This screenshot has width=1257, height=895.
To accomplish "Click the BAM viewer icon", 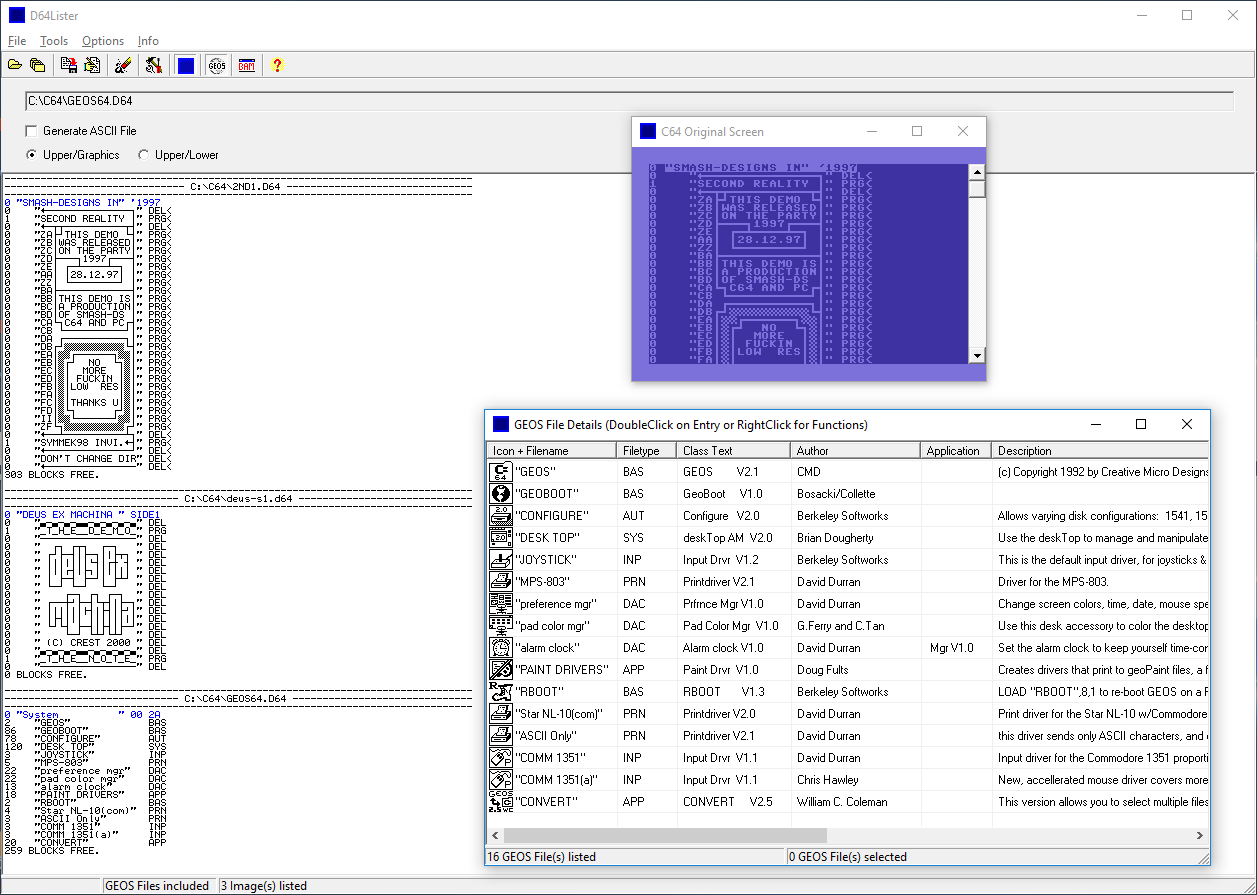I will 246,66.
